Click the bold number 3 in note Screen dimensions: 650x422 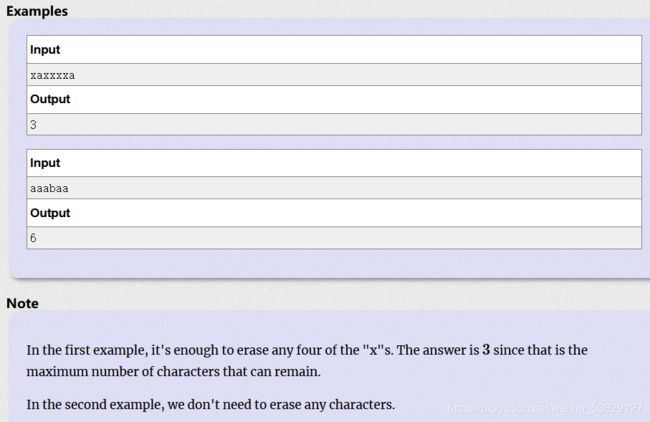pos(486,350)
